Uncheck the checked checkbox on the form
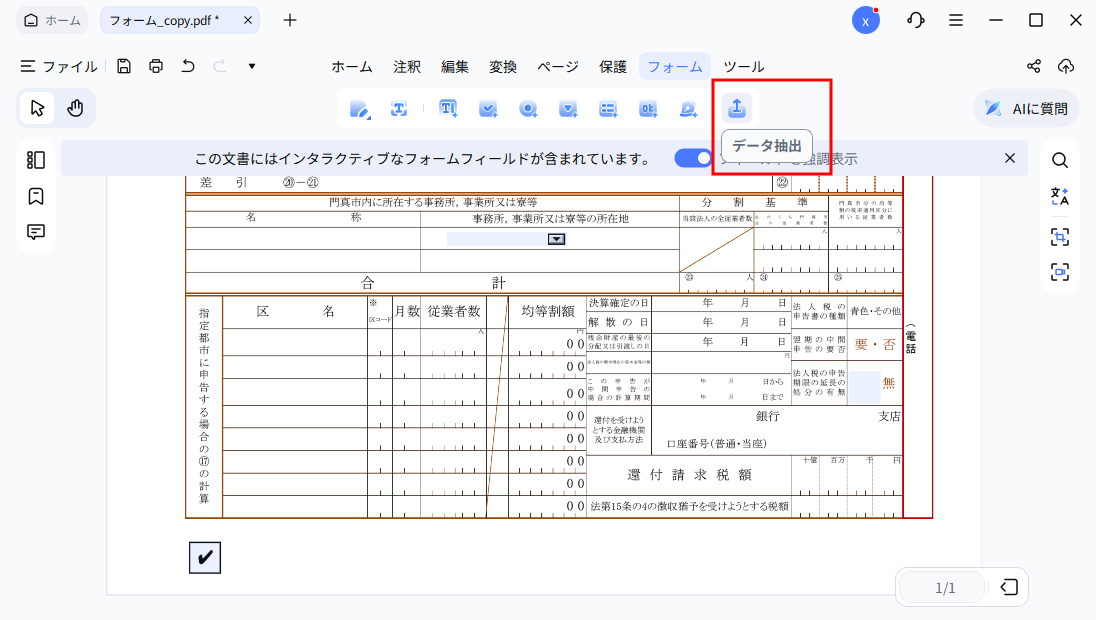This screenshot has width=1096, height=620. point(205,558)
